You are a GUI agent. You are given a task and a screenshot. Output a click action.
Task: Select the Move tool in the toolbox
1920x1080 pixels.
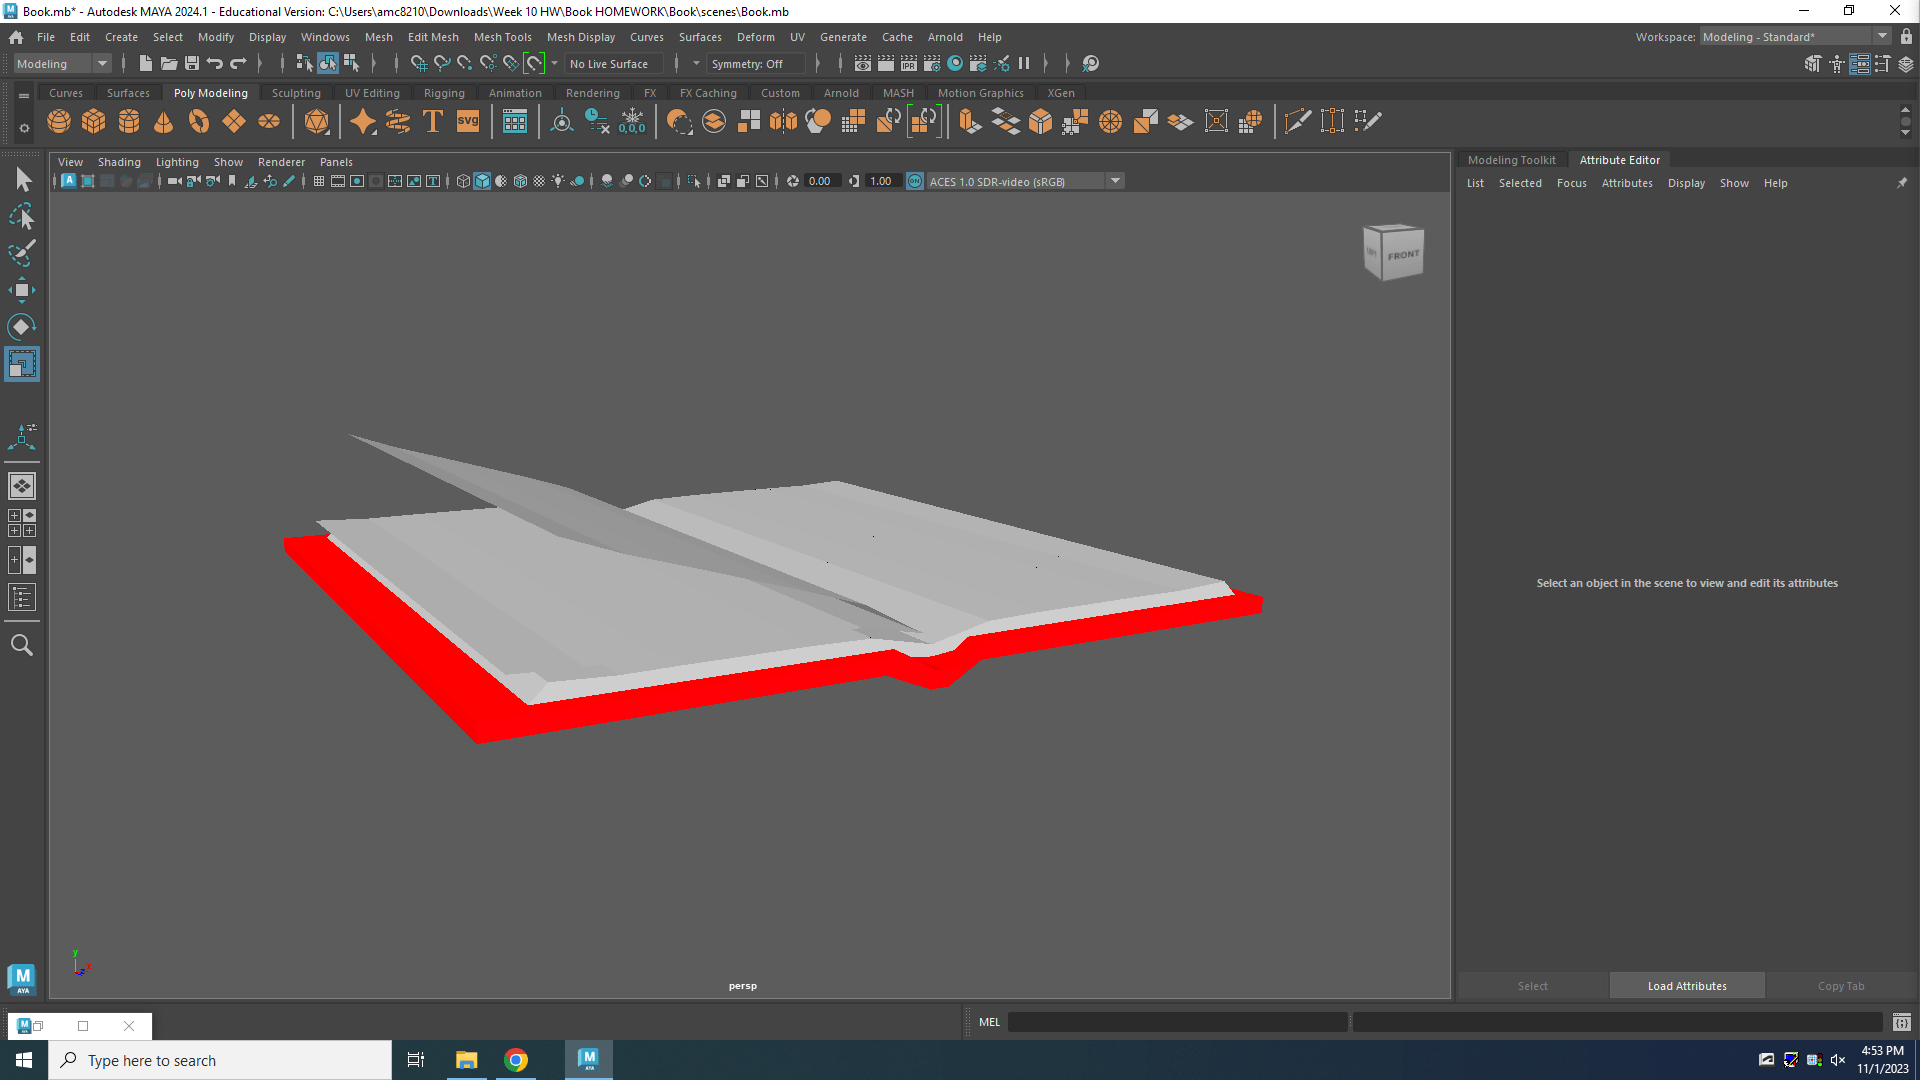coord(22,291)
